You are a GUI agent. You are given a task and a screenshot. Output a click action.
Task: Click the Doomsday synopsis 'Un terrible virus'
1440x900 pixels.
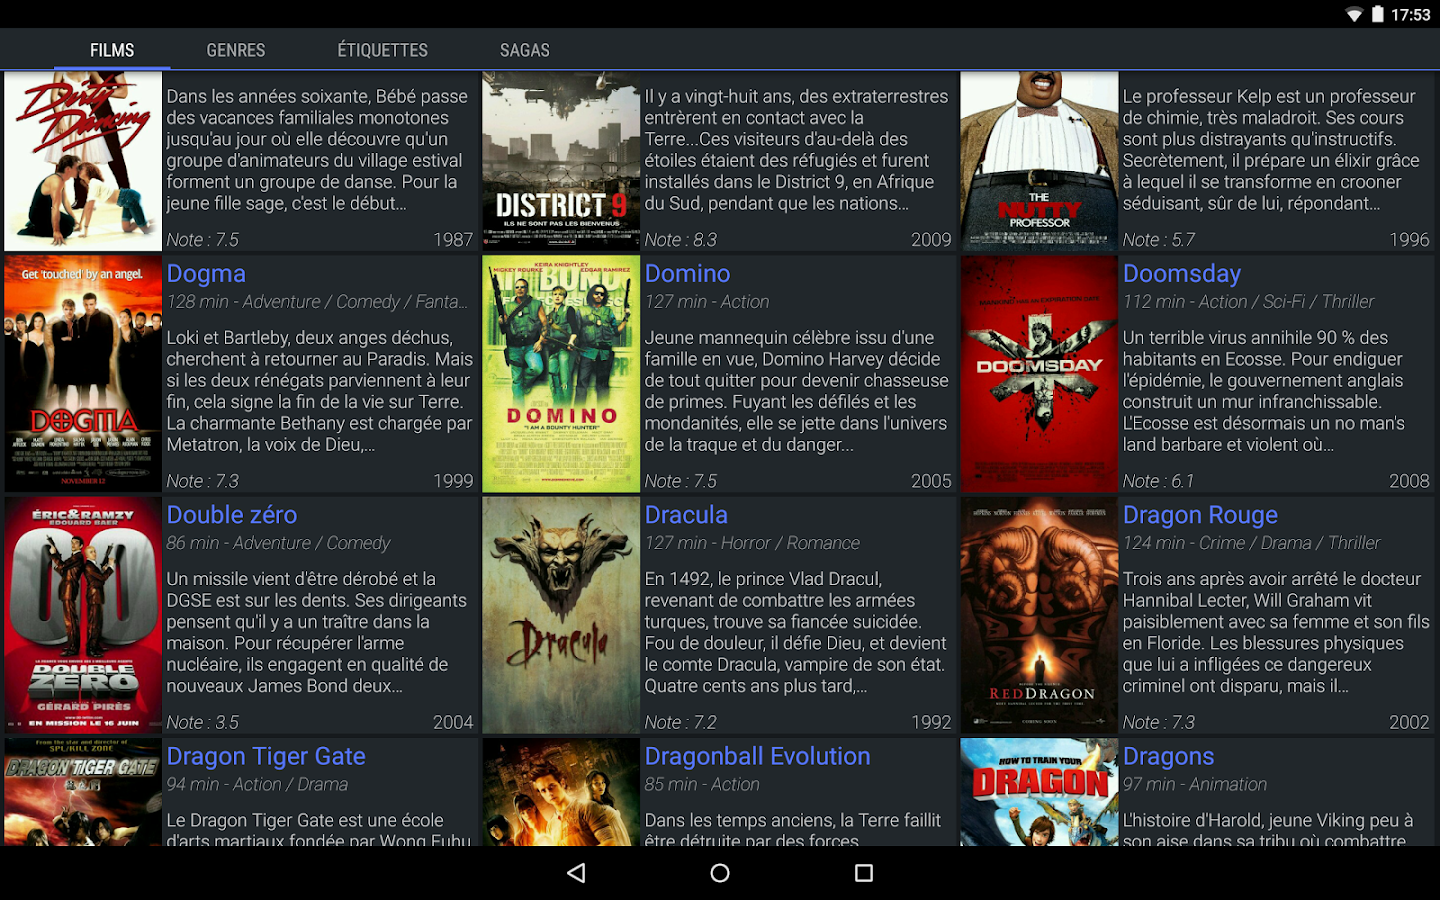click(x=1264, y=391)
